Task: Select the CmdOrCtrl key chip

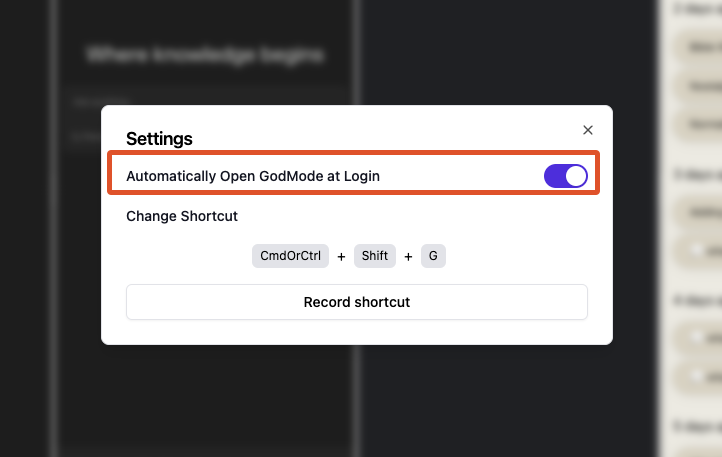Action: (291, 256)
